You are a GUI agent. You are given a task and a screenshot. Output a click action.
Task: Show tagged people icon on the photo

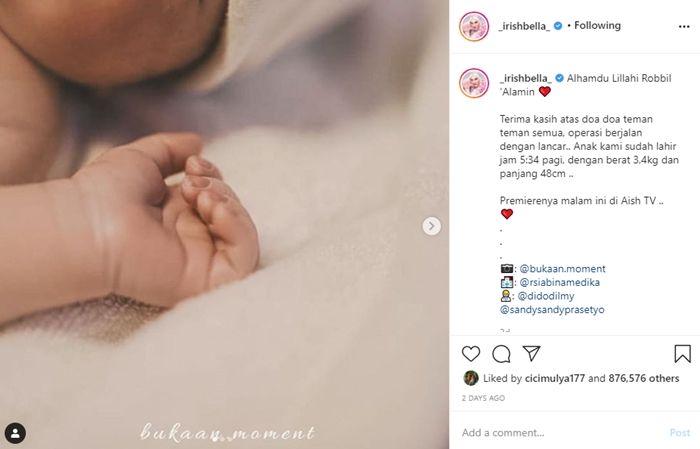click(15, 433)
